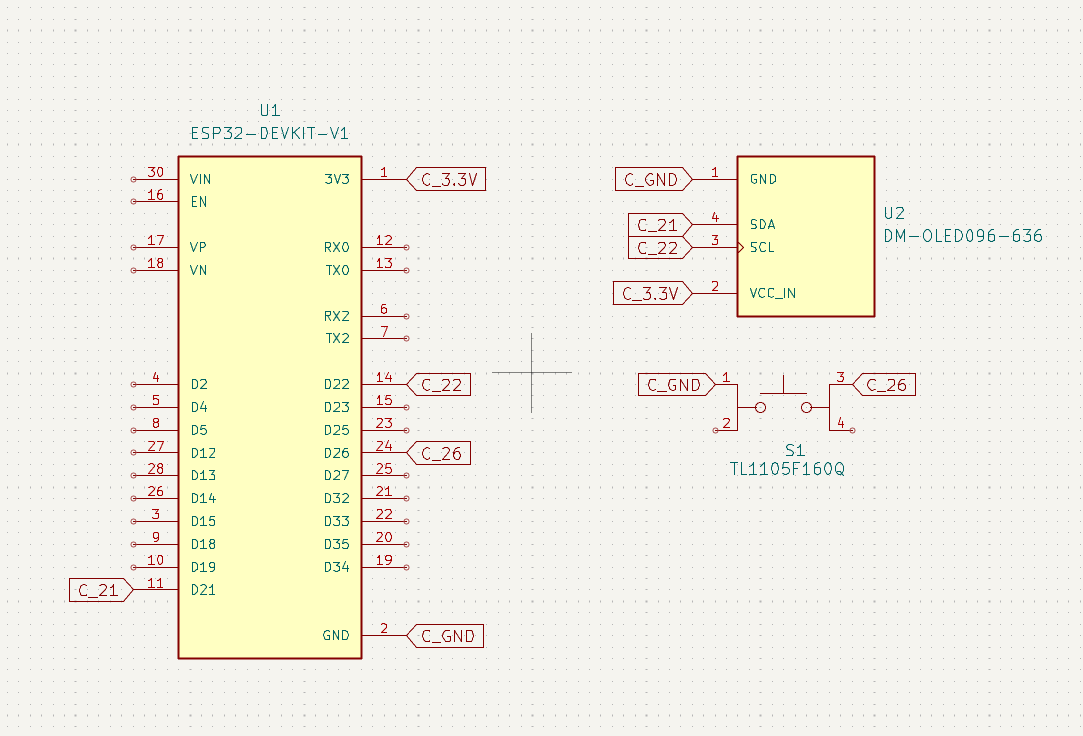This screenshot has height=736, width=1083.
Task: Select the C_22 label next to D22 pin
Action: [x=441, y=385]
